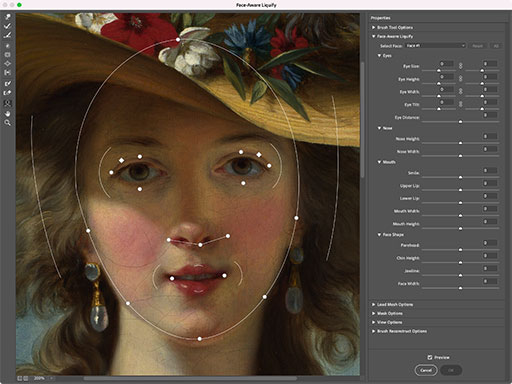
Task: Select the Twirl Clockwise tool
Action: click(x=7, y=46)
